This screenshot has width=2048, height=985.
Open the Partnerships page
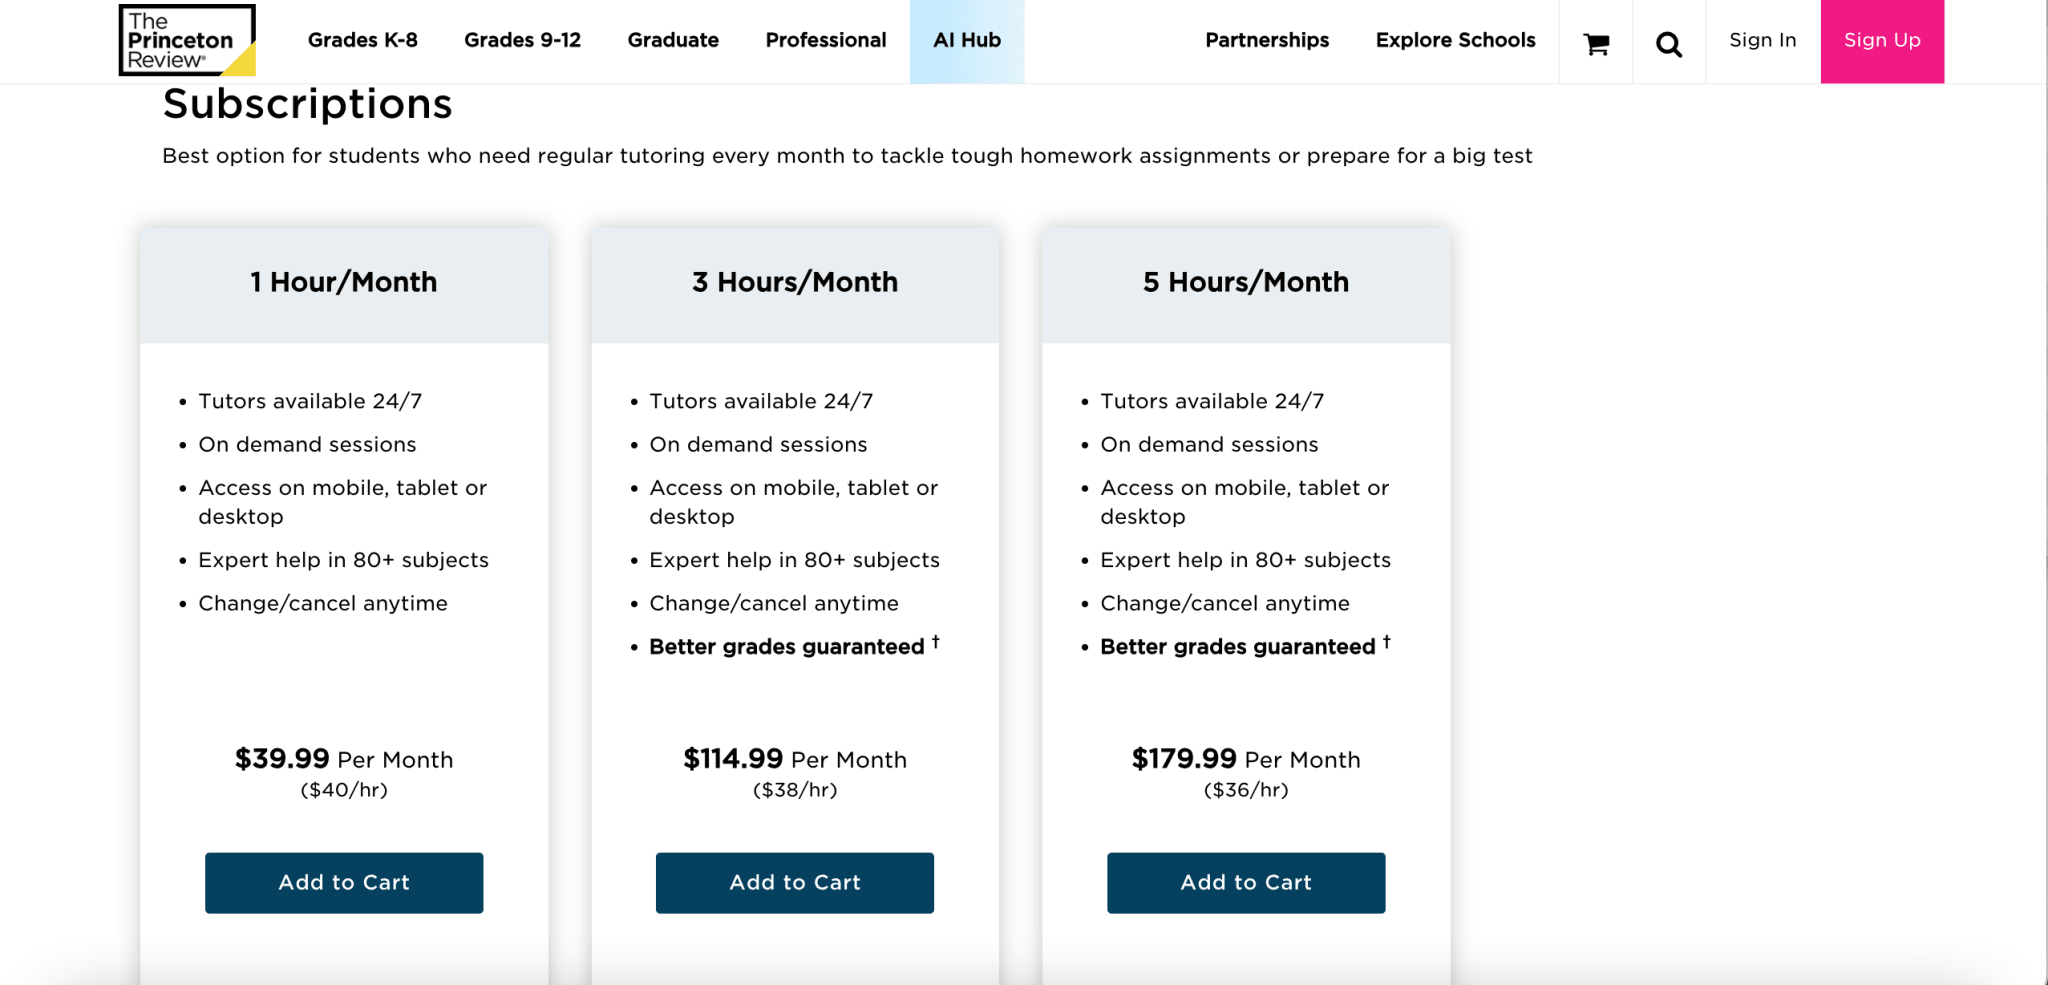click(1266, 40)
